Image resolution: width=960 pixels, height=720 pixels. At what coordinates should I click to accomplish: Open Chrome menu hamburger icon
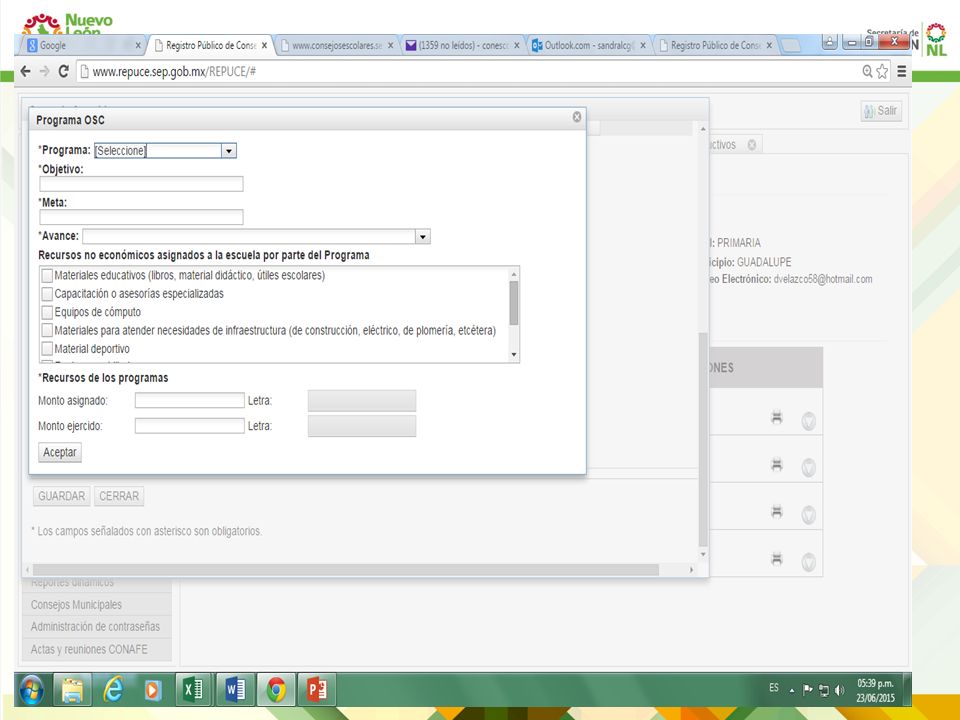(x=902, y=72)
